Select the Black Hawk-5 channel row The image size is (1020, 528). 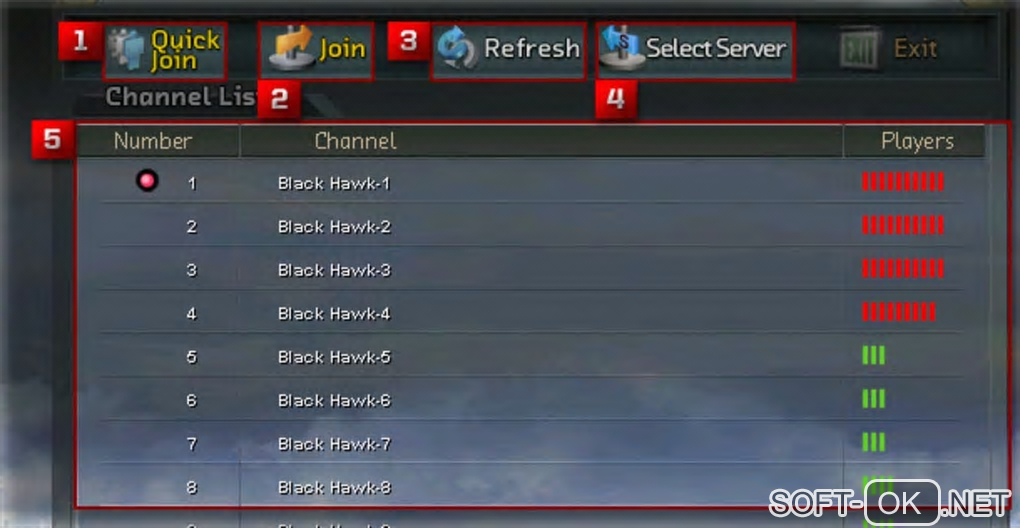[x=530, y=356]
